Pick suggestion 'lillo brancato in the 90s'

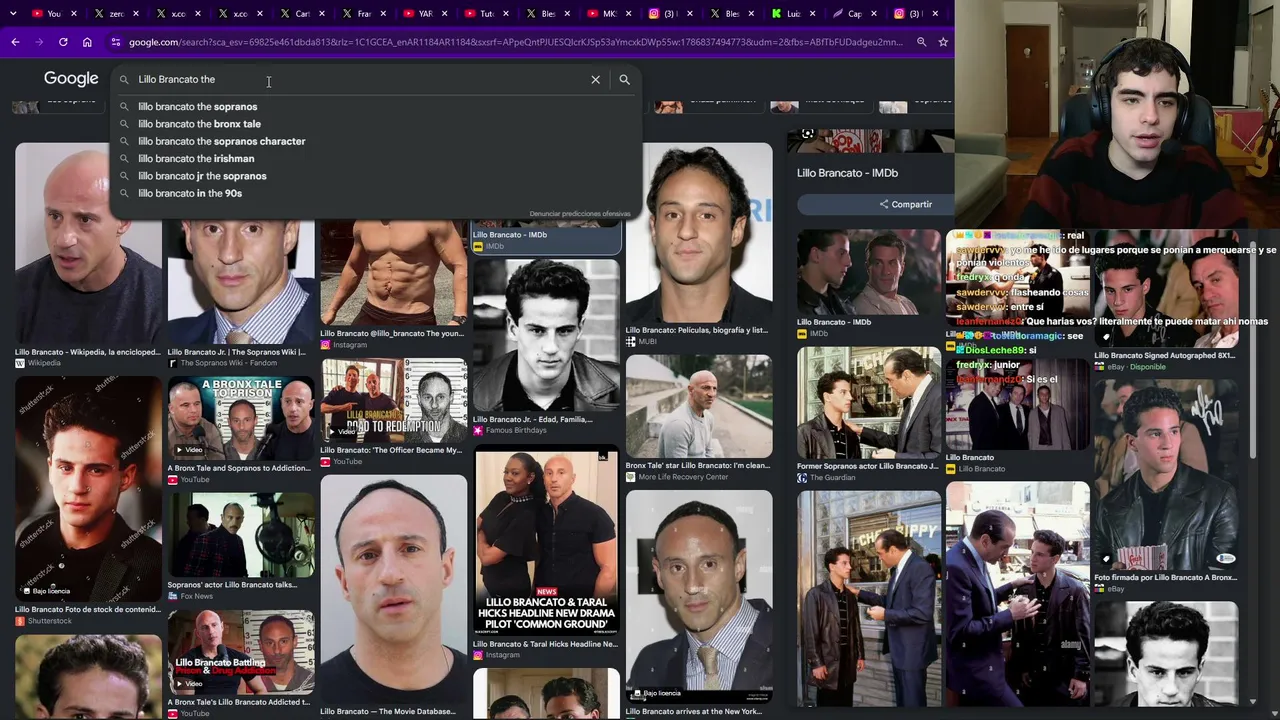(190, 193)
